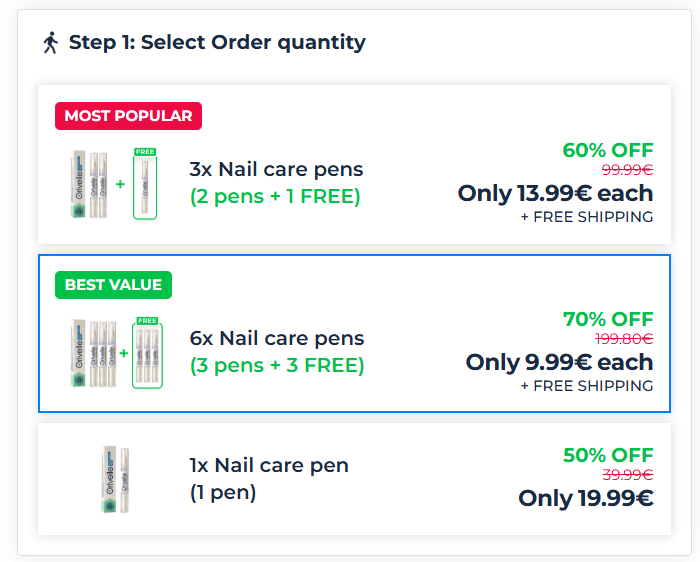This screenshot has width=700, height=562.
Task: Choose the 6x Nail care pens bundle
Action: pyautogui.click(x=277, y=338)
